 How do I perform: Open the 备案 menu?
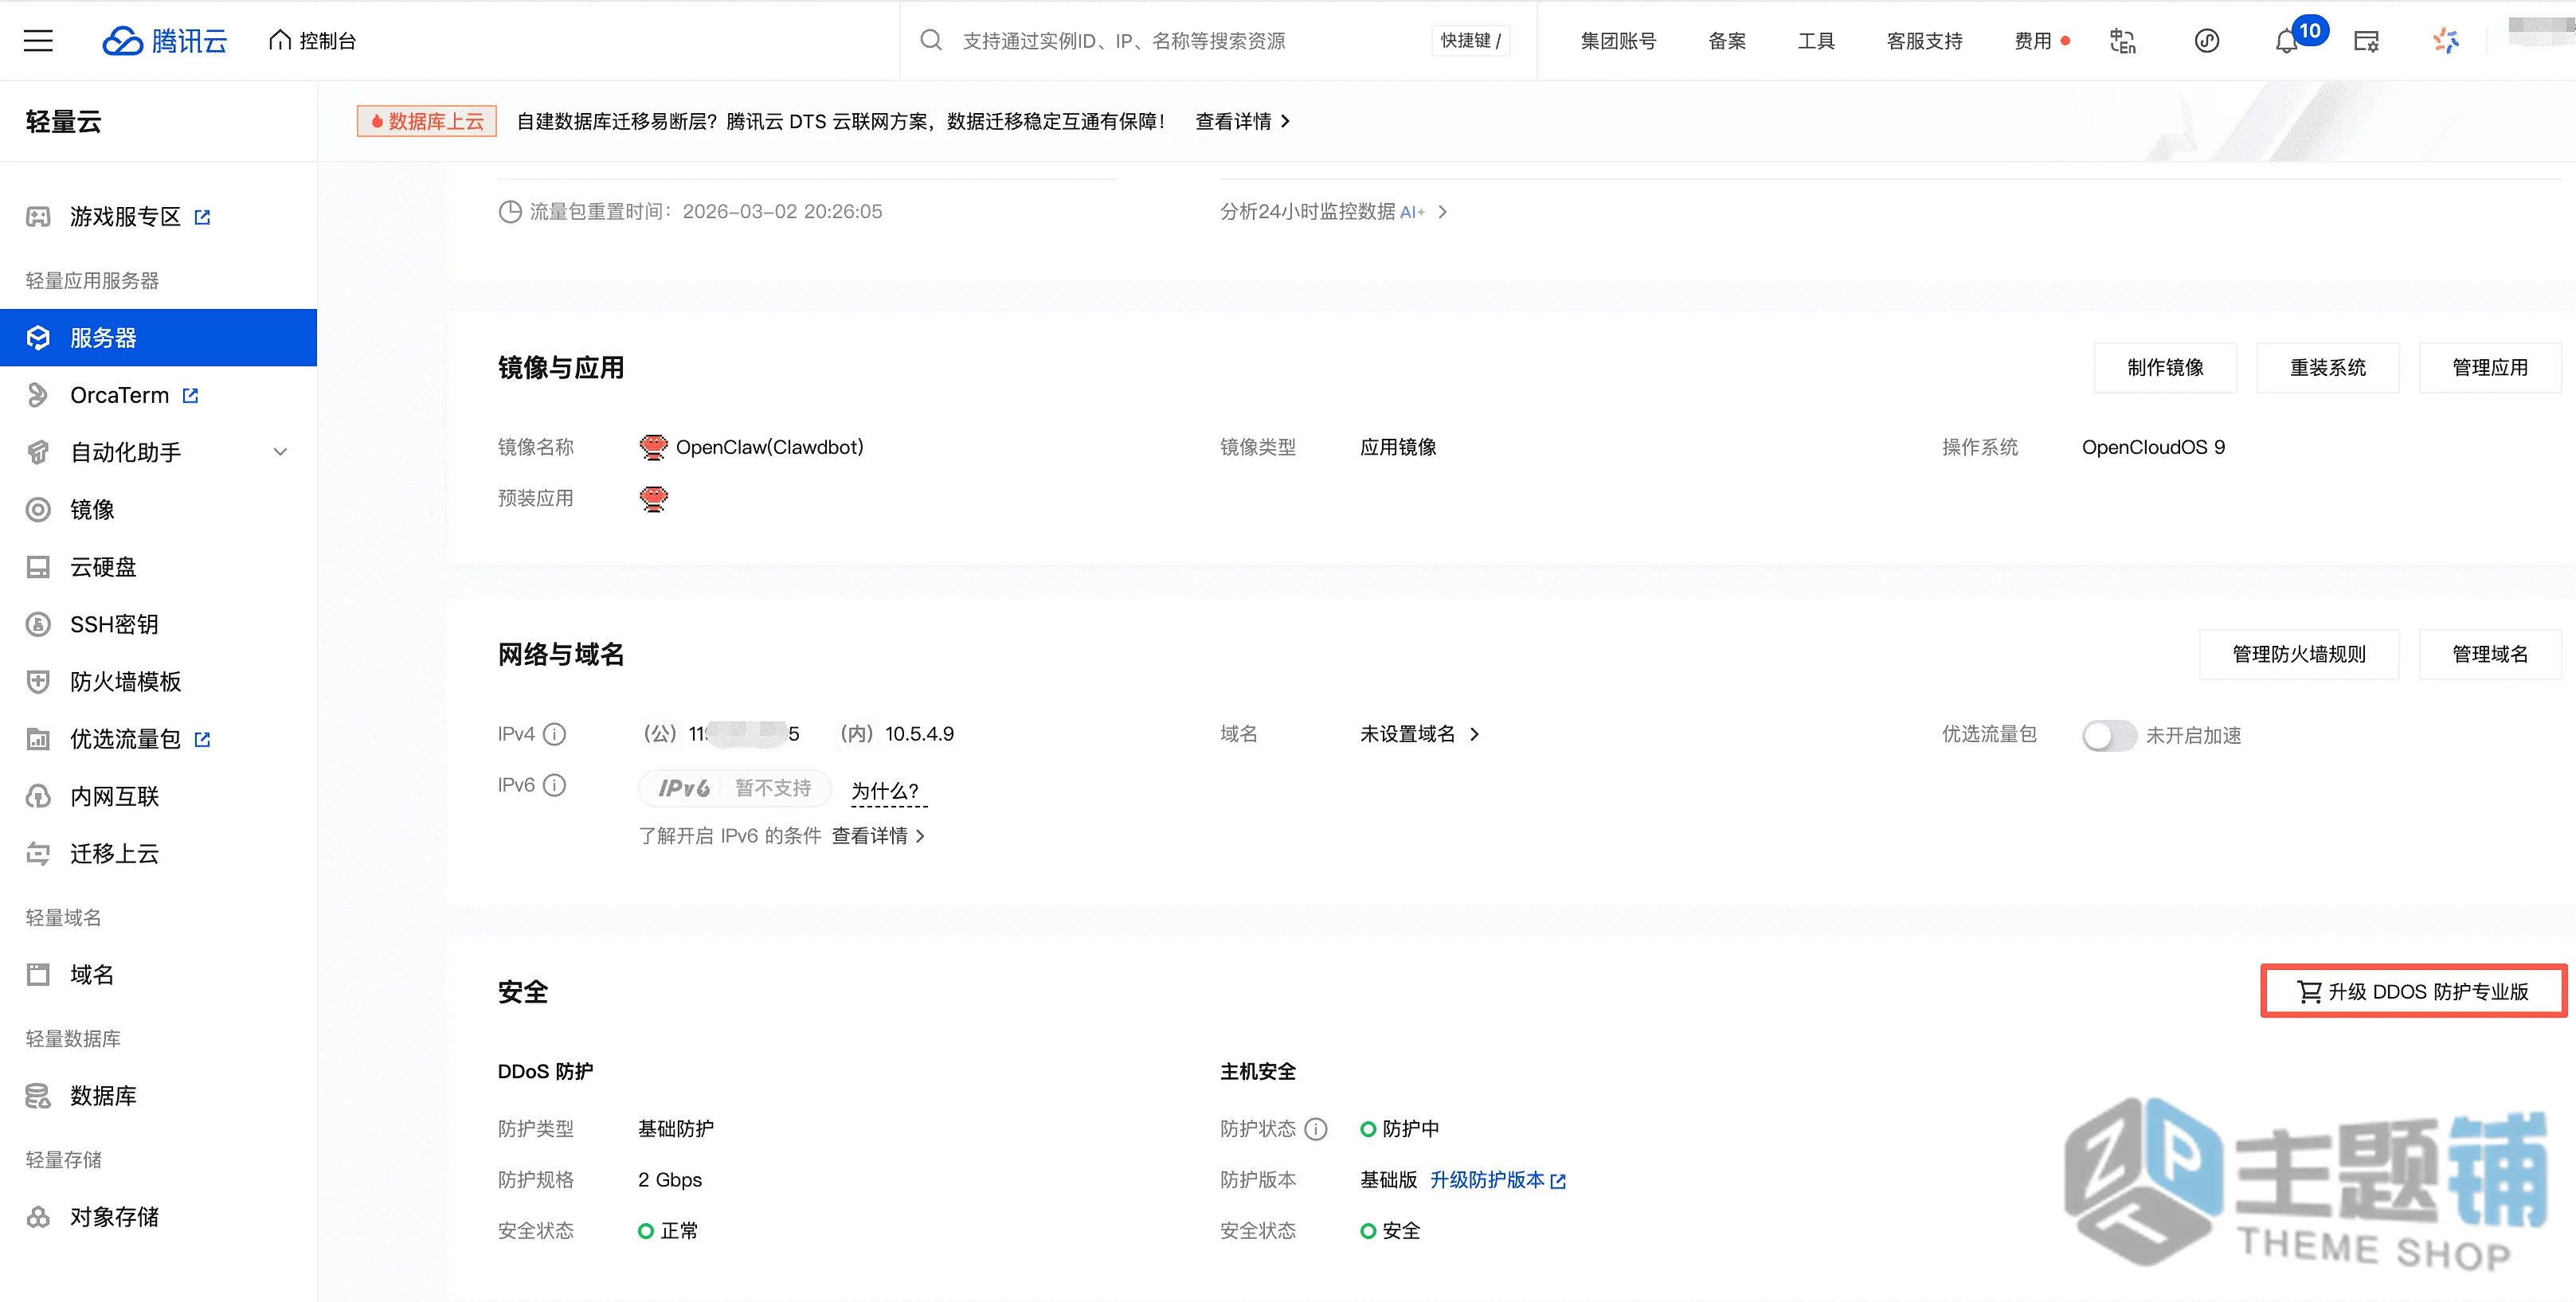tap(1727, 41)
